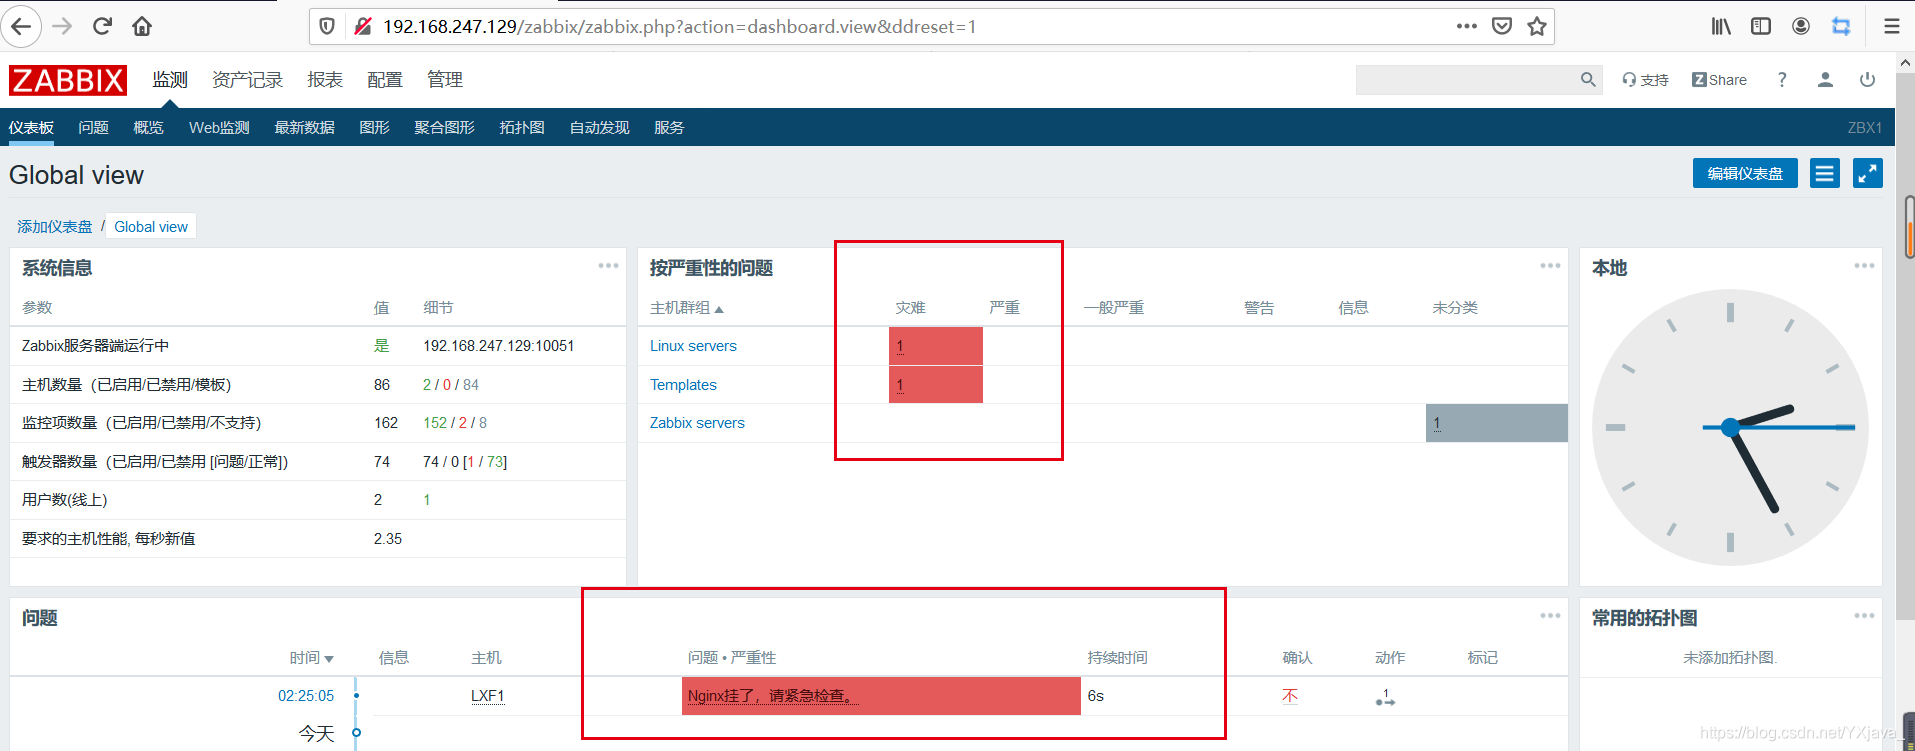Switch to the 自动发现 submenu tab

600,128
